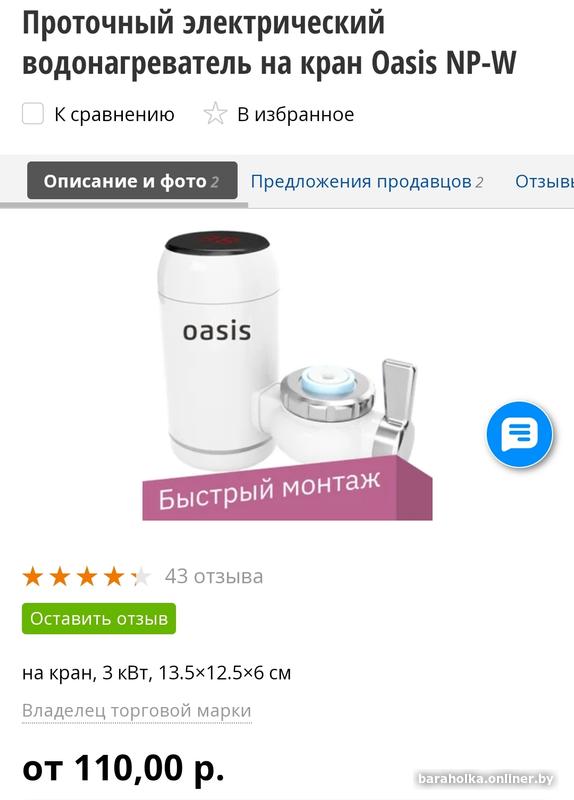Click the second orange rating star

60,577
